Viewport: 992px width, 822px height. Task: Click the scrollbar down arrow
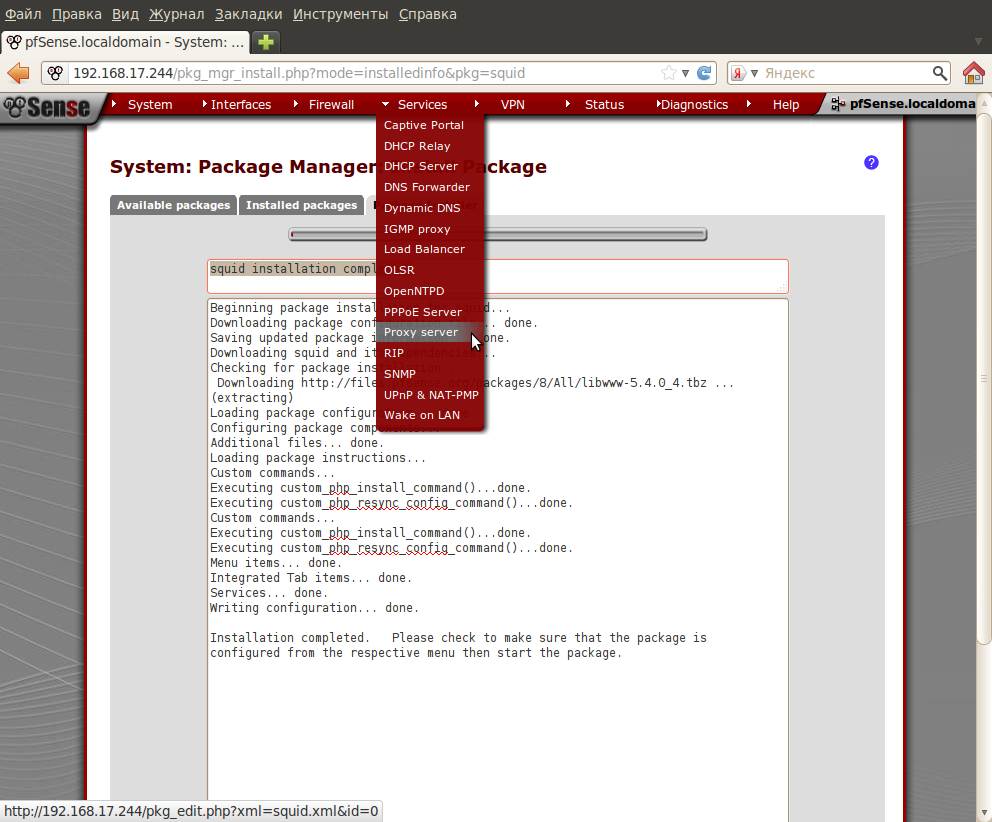pyautogui.click(x=984, y=813)
